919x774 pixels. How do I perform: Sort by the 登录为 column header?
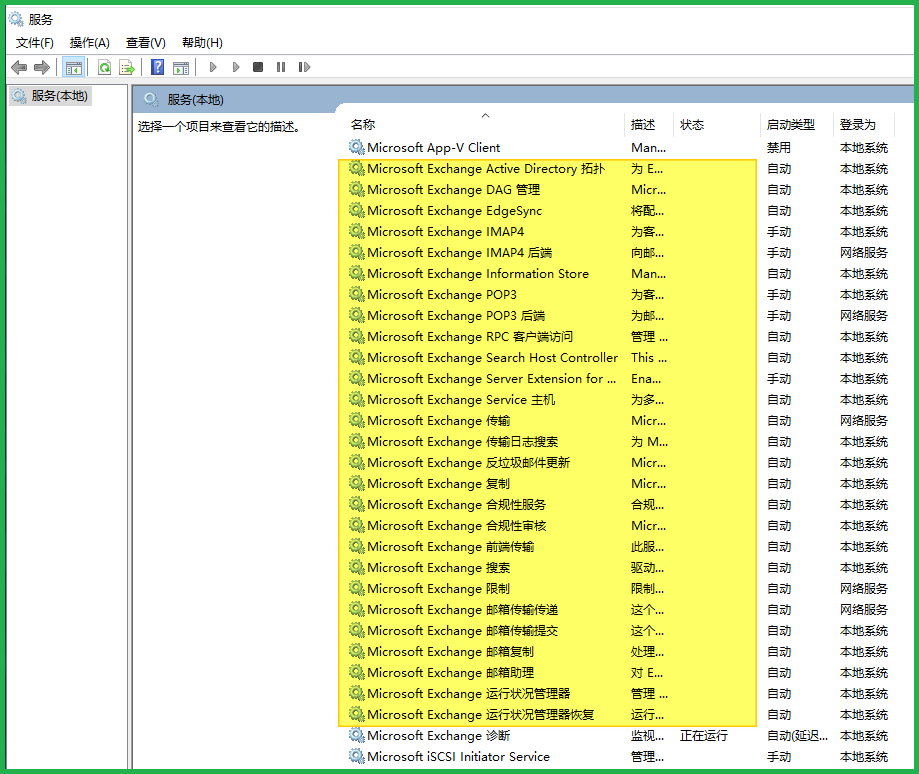(x=857, y=125)
